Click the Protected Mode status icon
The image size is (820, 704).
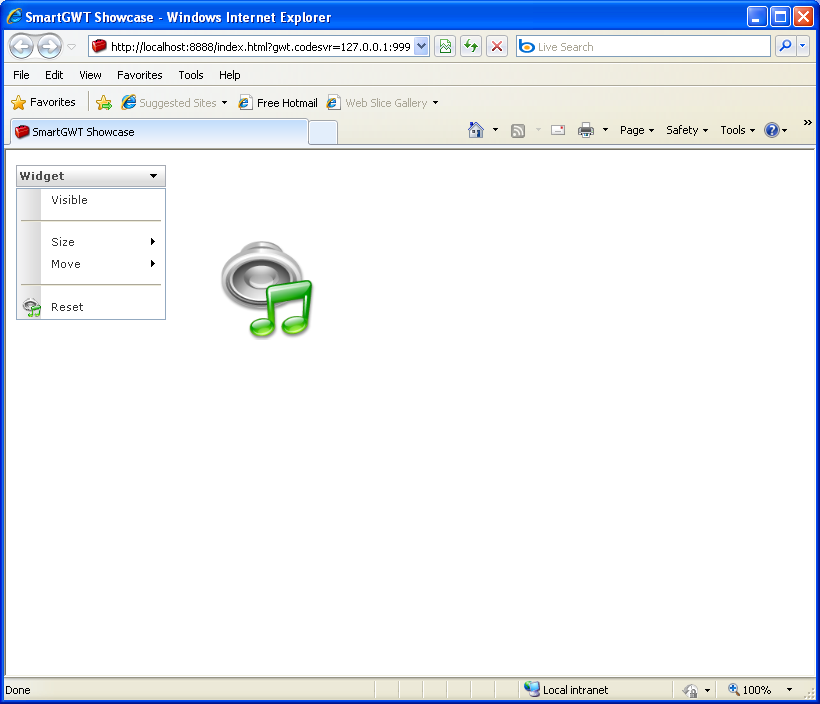click(x=691, y=690)
